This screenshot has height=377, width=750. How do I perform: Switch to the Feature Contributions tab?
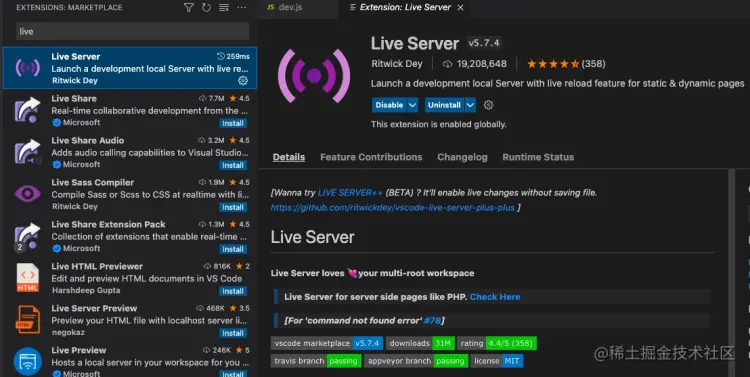371,157
